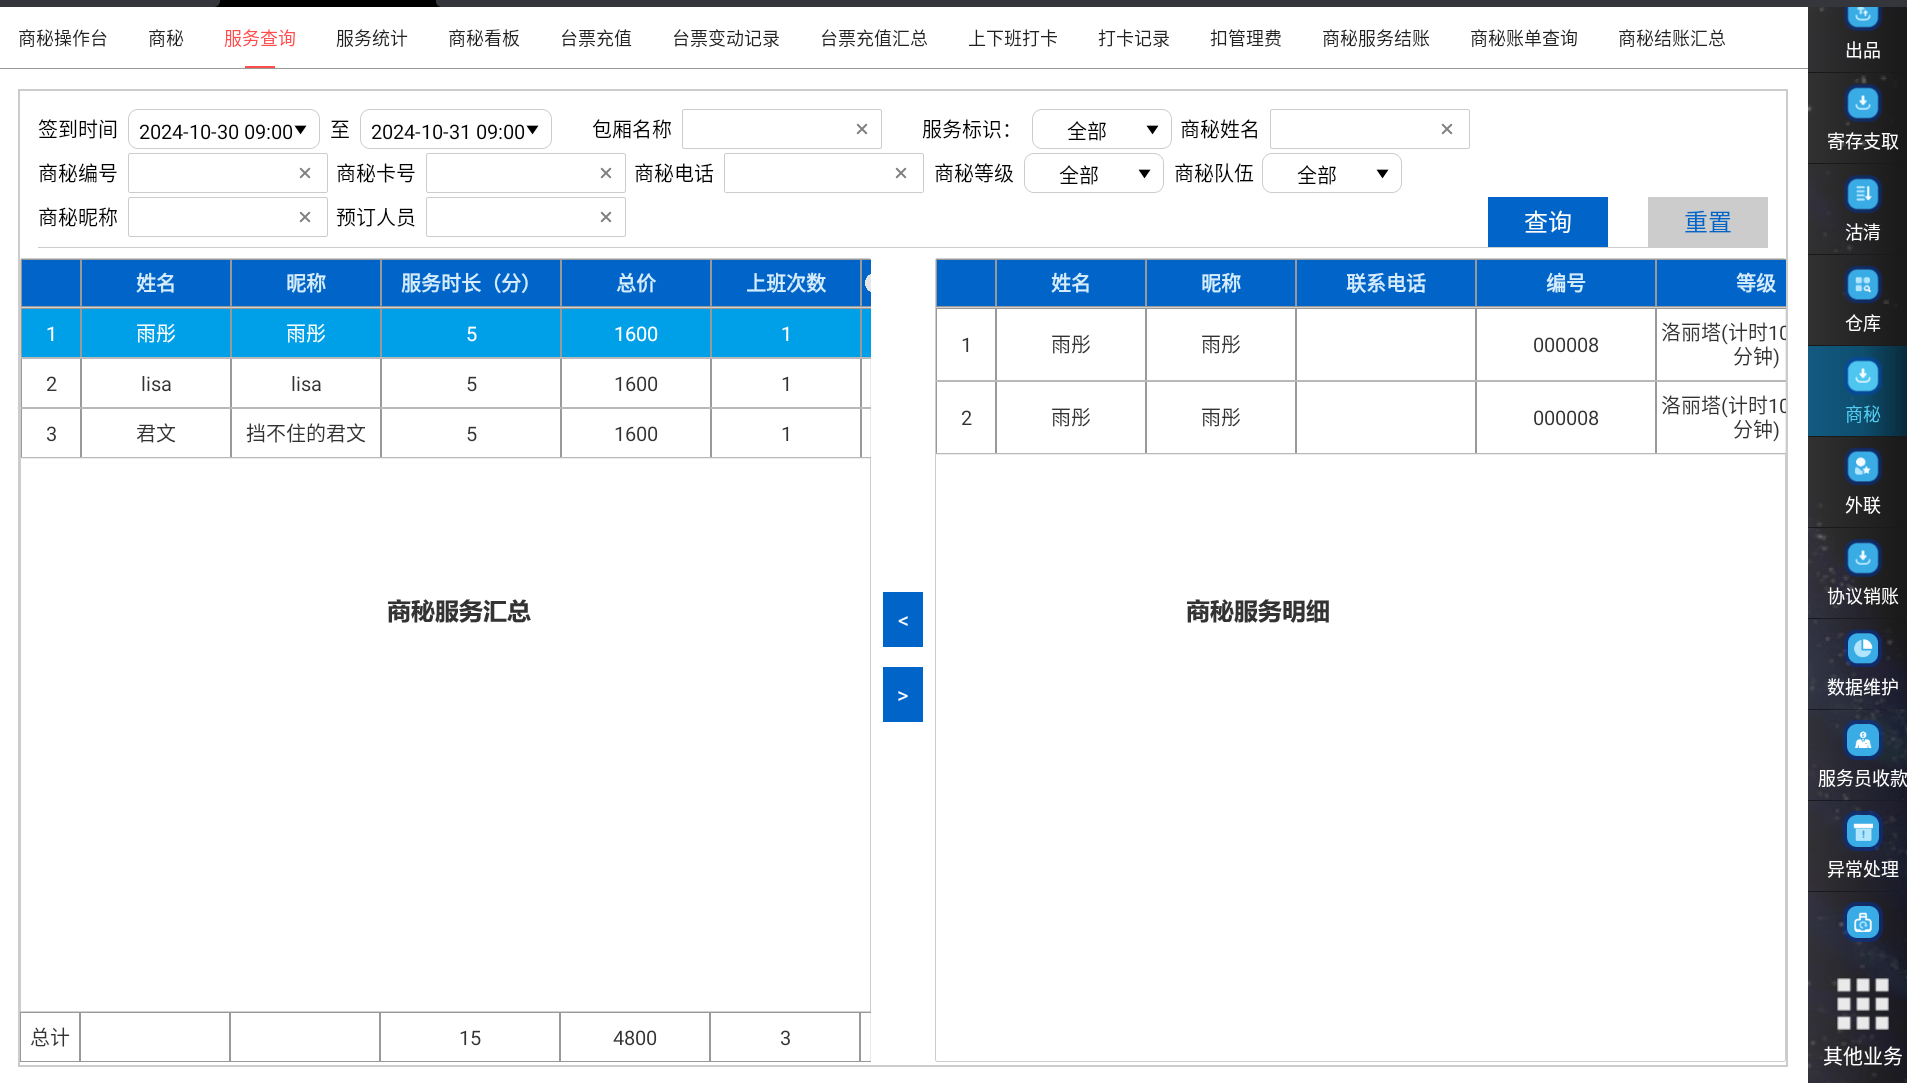The image size is (1907, 1083).
Task: Click the 联系电话 column header
Action: coord(1386,283)
